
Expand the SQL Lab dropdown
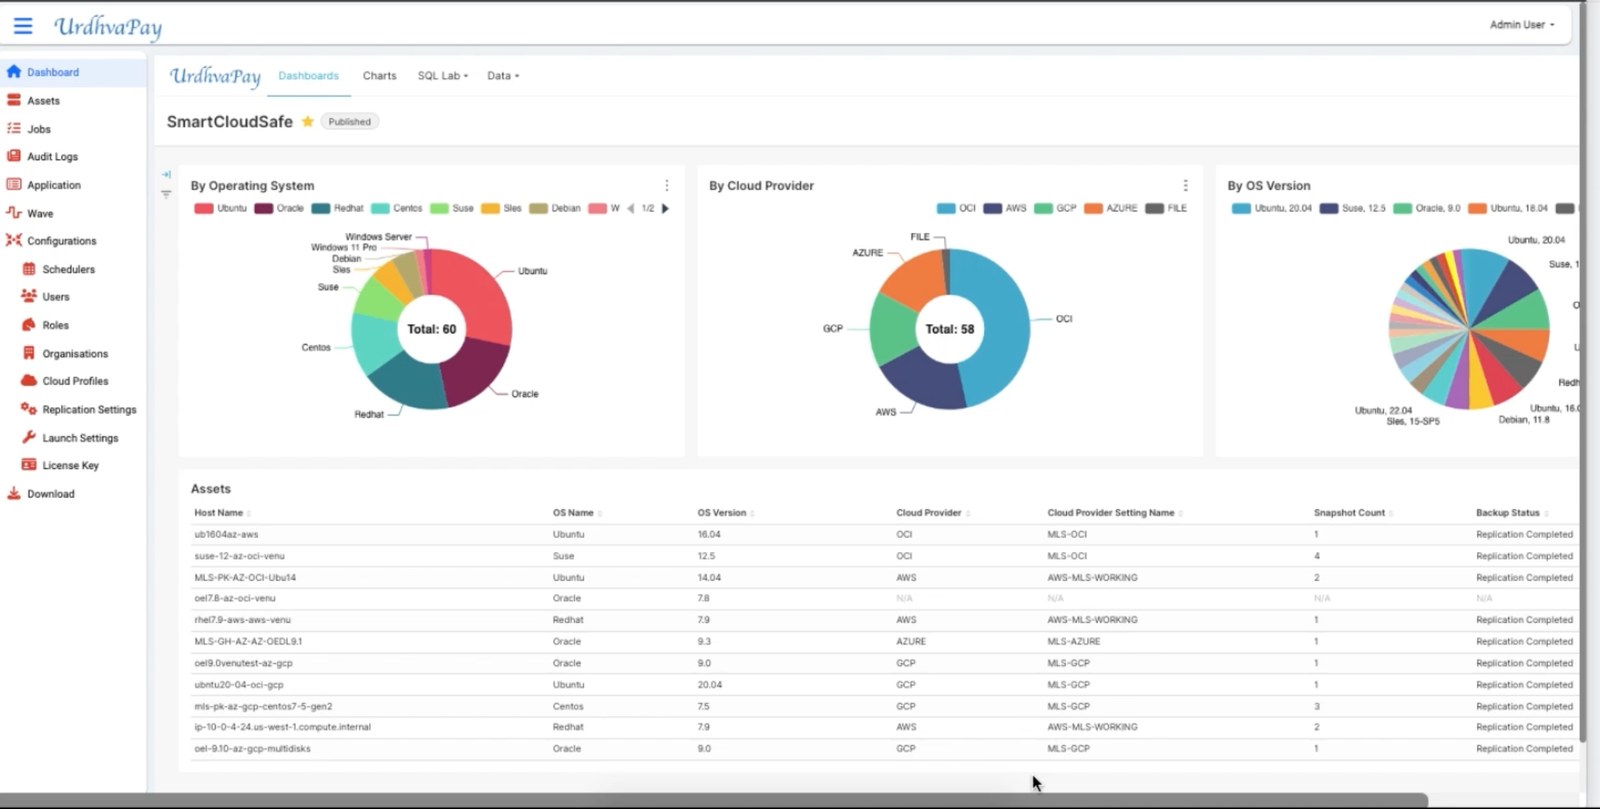pos(442,76)
